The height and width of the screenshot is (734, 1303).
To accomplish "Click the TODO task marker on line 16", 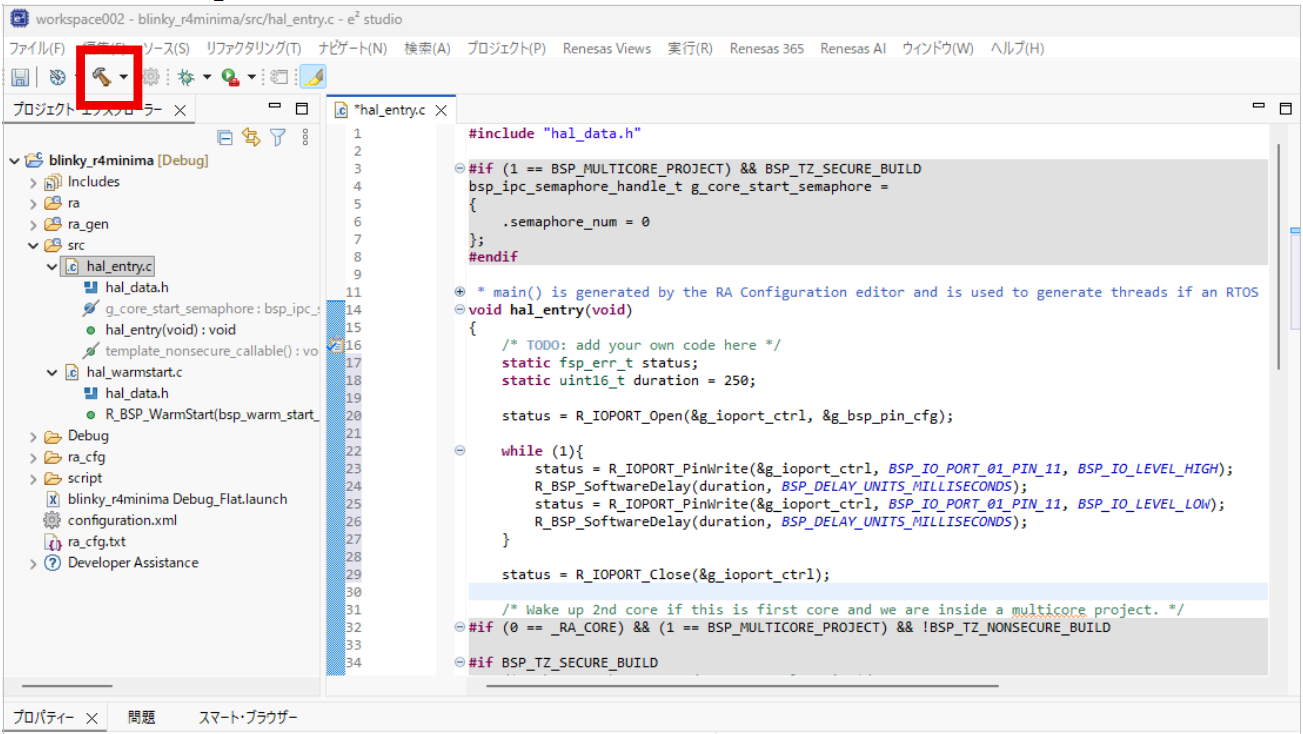I will 335,345.
